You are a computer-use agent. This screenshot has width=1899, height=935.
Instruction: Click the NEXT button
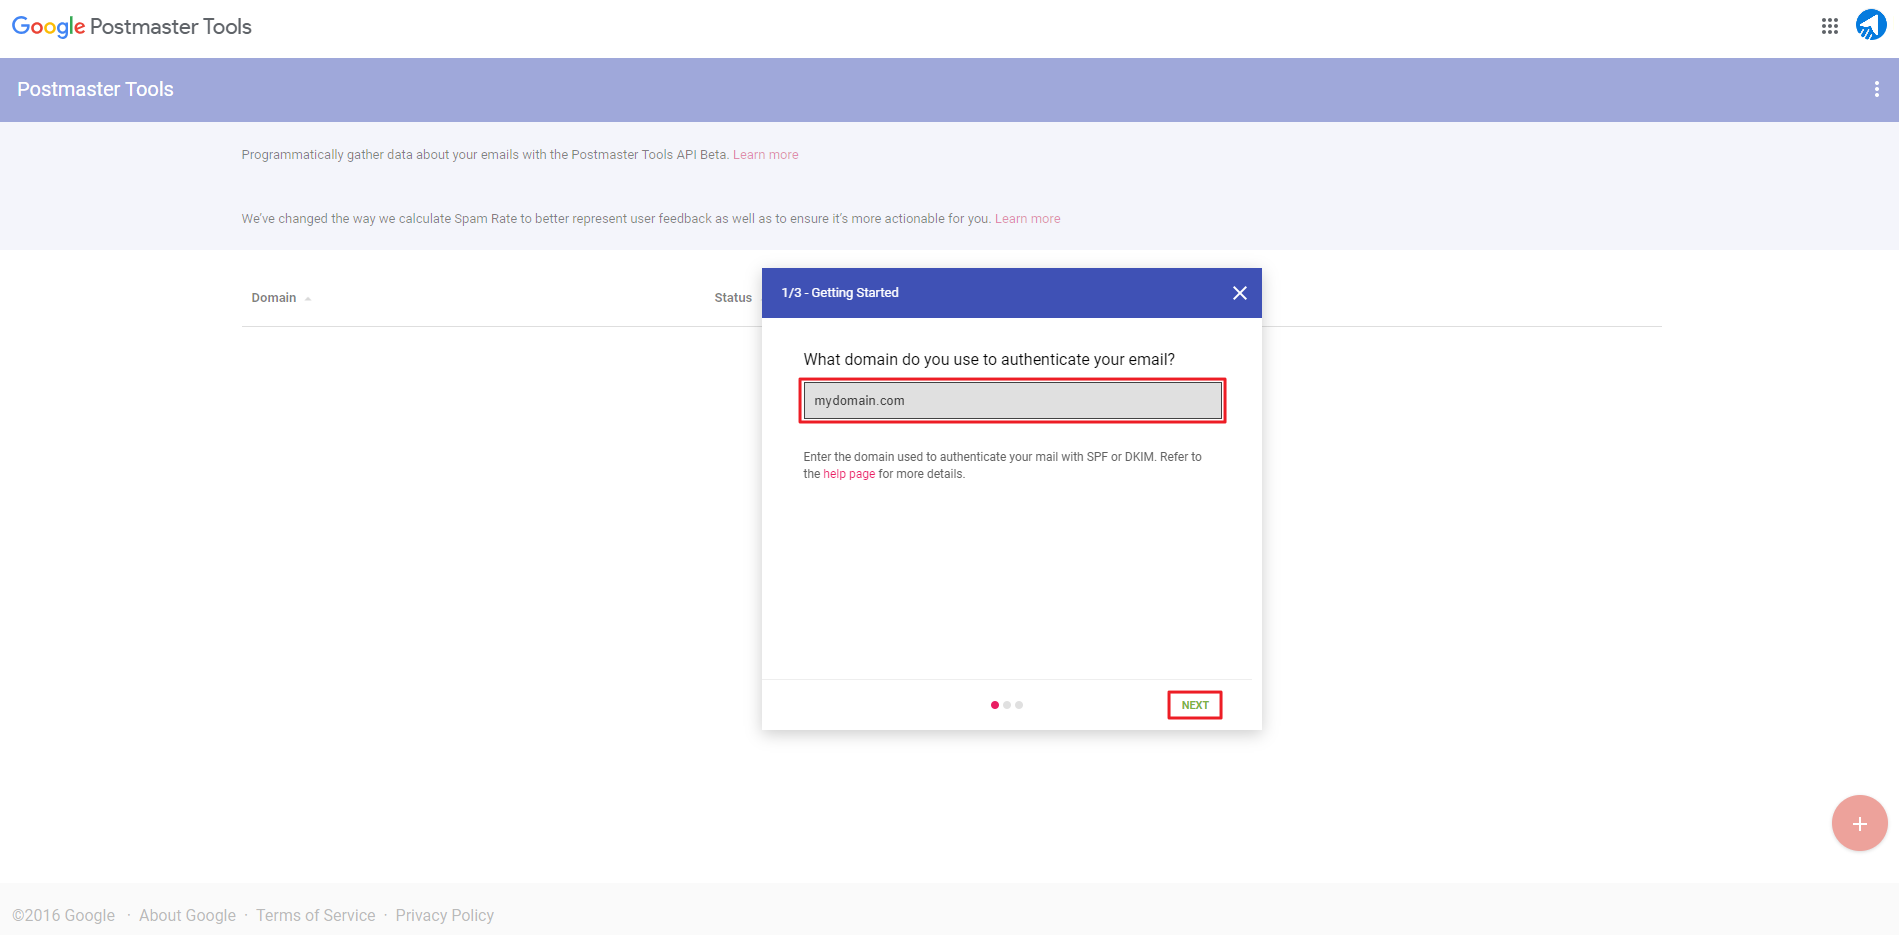(1194, 704)
